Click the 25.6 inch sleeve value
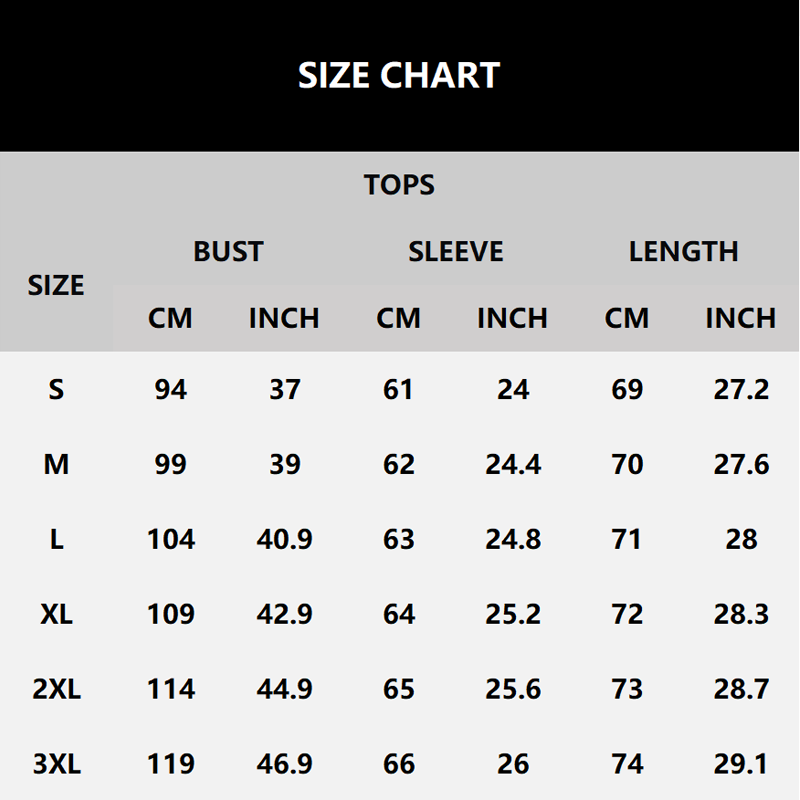The image size is (800, 800). point(512,689)
